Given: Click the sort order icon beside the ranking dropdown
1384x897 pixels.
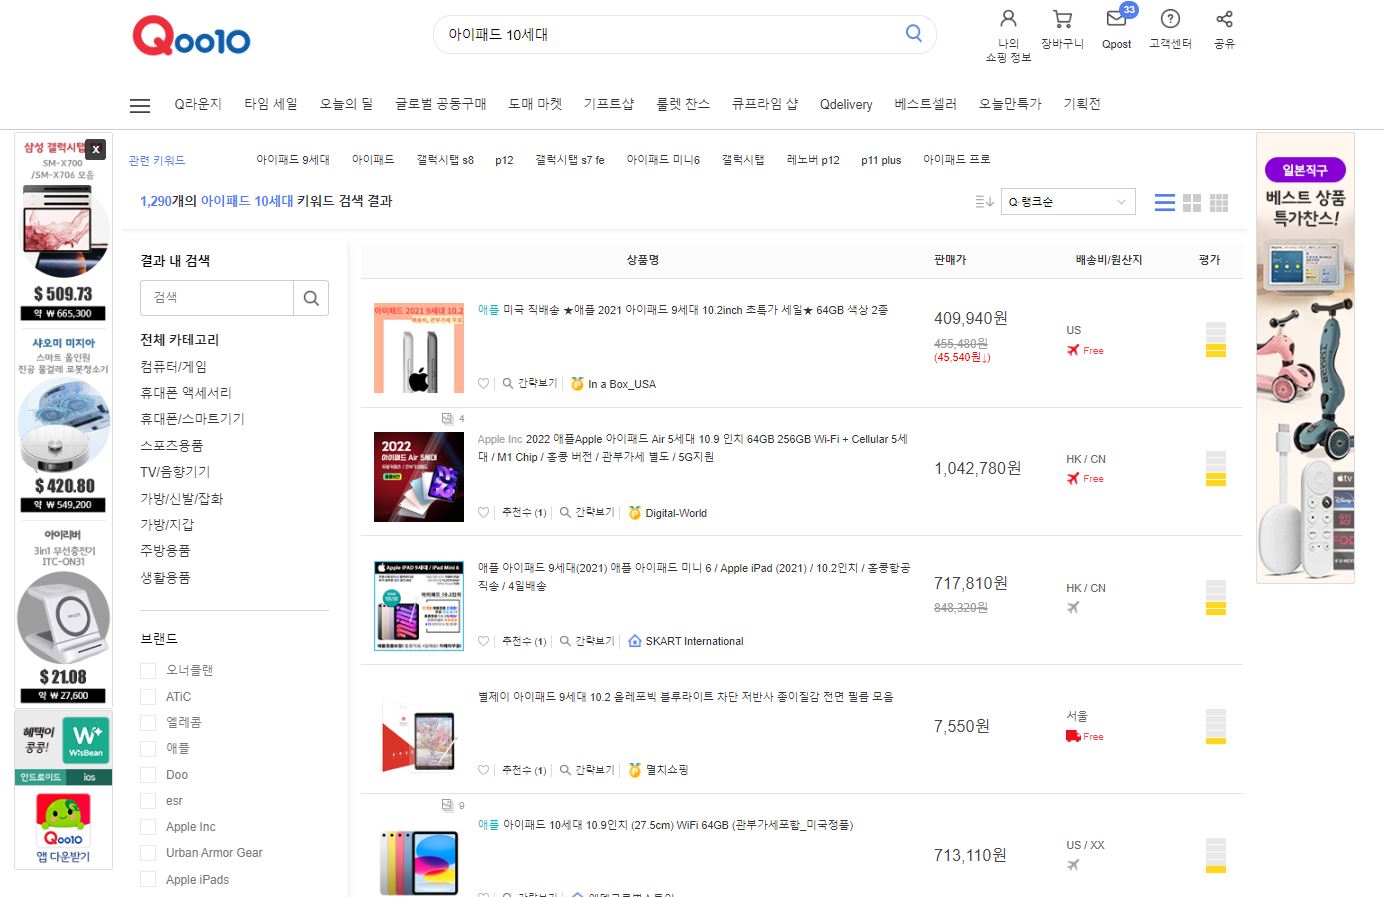Looking at the screenshot, I should click(x=984, y=202).
